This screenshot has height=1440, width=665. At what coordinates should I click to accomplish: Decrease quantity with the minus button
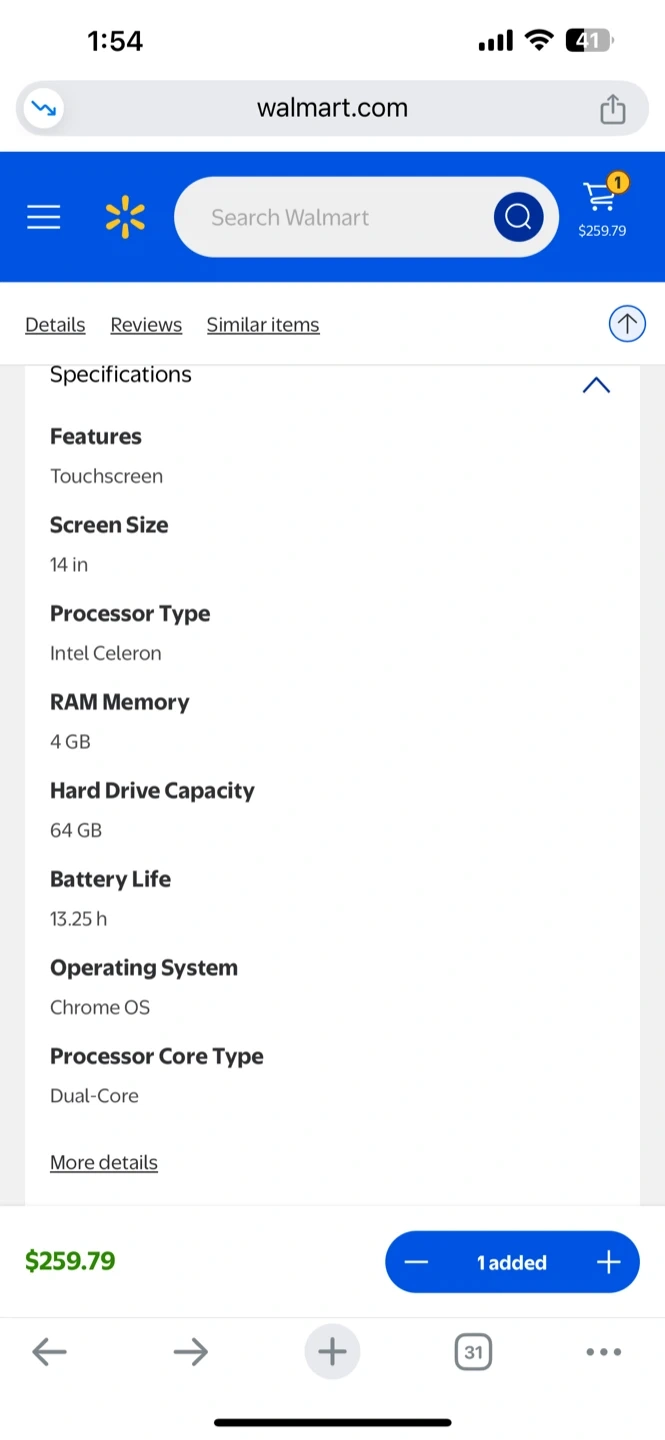(x=417, y=1263)
